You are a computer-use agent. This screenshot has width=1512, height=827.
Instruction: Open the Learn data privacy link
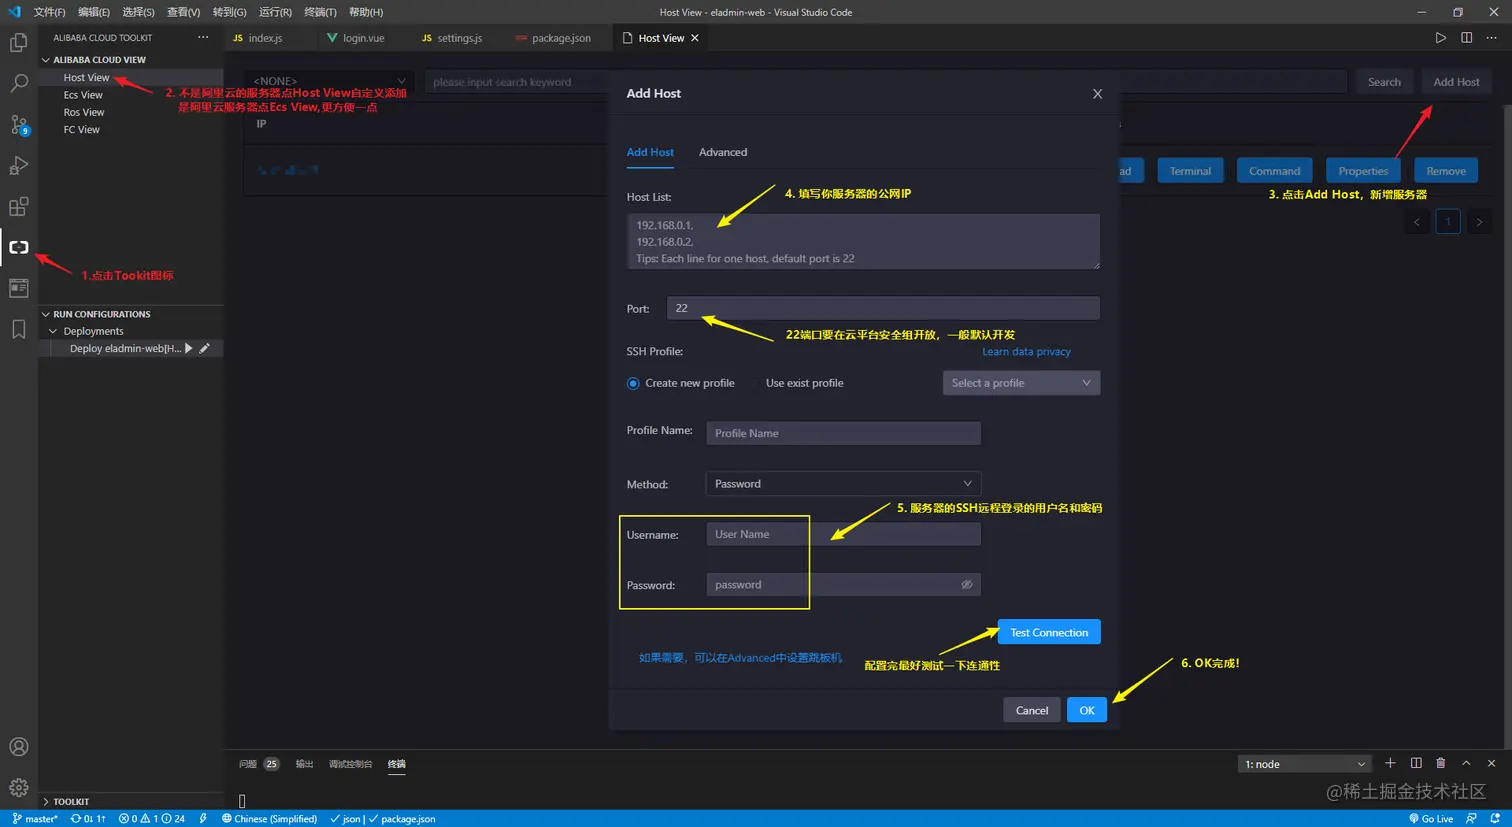1024,351
